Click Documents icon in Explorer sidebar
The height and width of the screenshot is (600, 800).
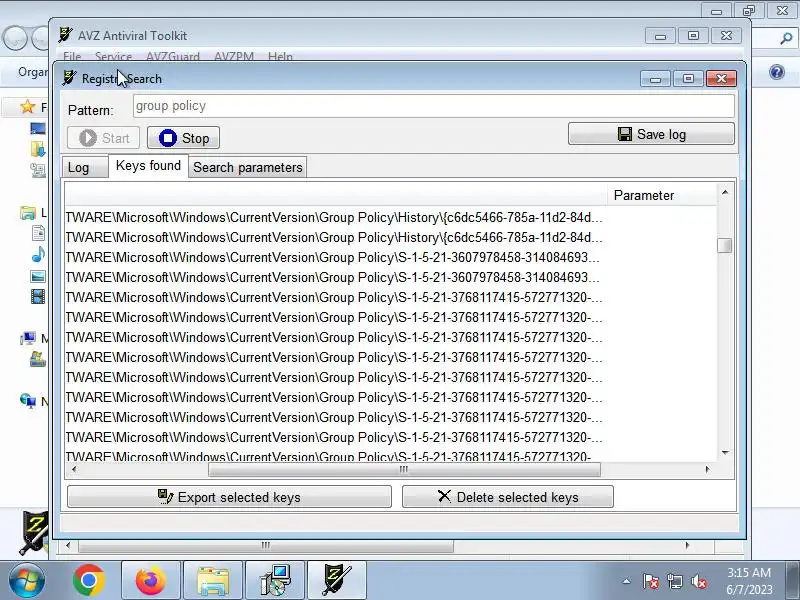(x=38, y=233)
